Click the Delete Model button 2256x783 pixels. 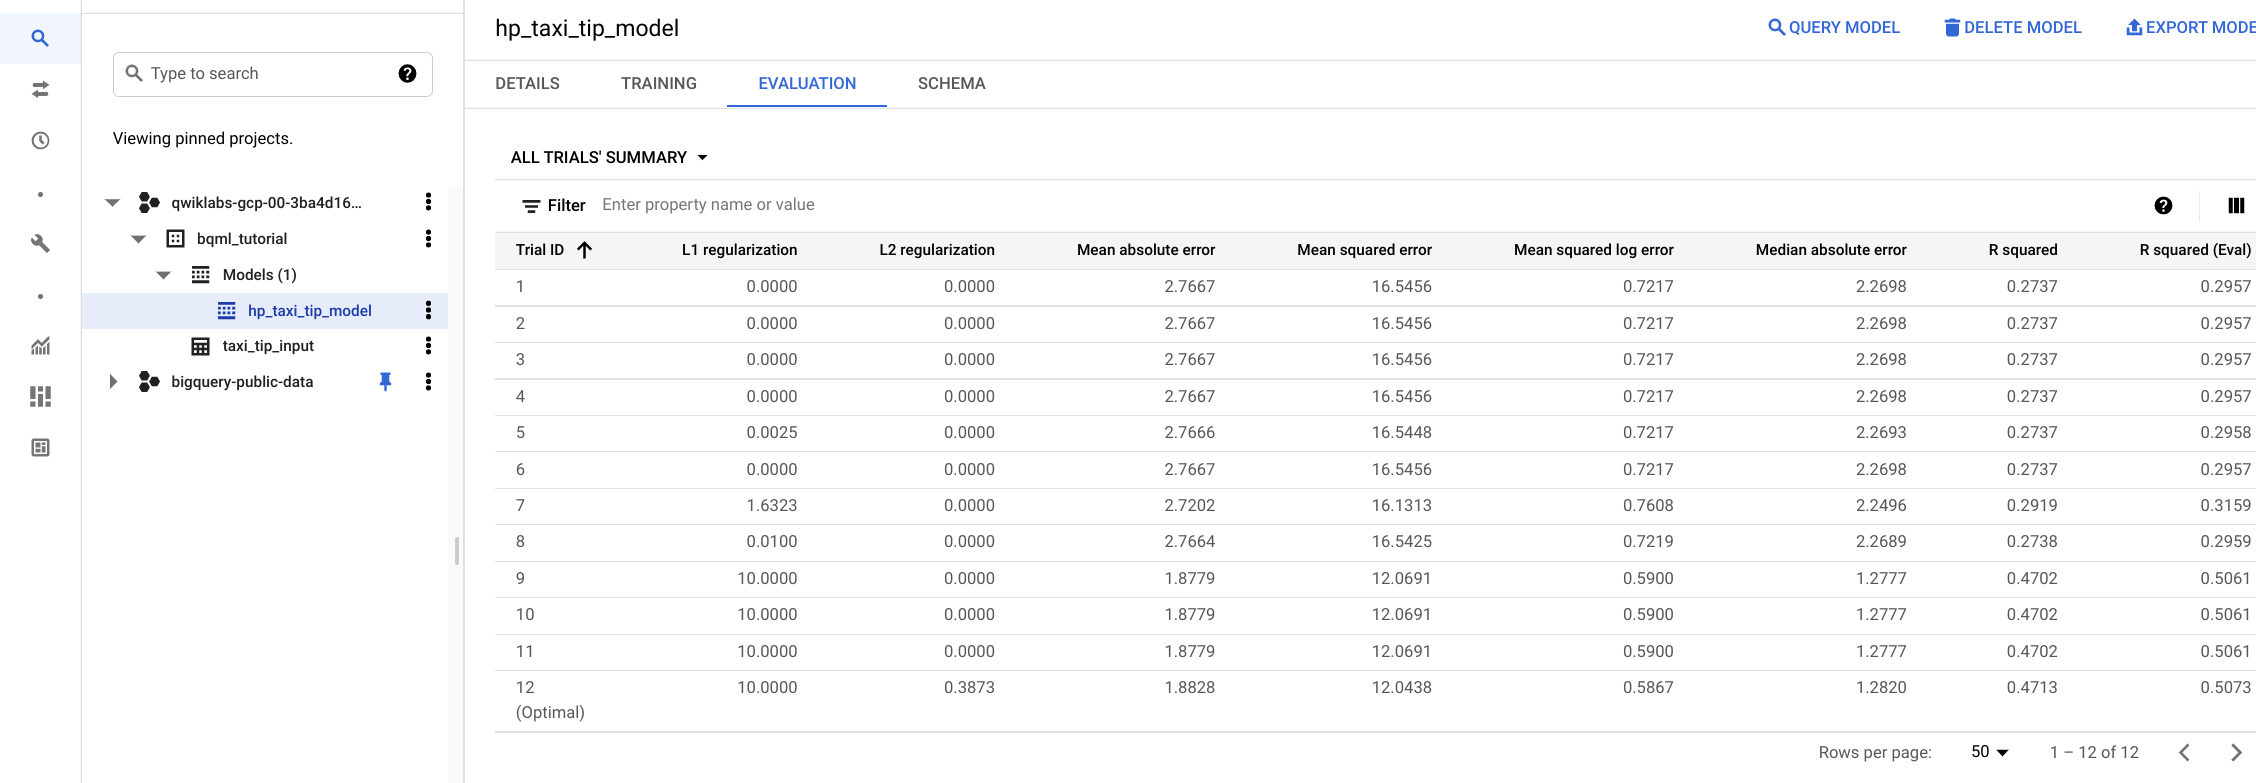2012,28
